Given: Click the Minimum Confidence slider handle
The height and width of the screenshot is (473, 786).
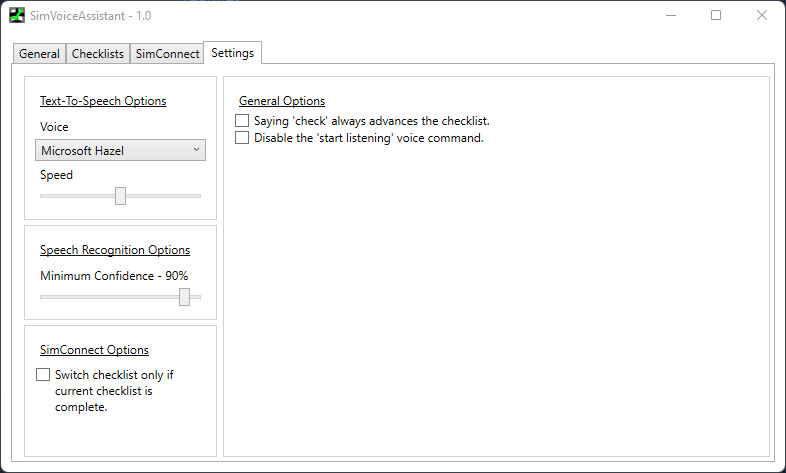Looking at the screenshot, I should 184,297.
